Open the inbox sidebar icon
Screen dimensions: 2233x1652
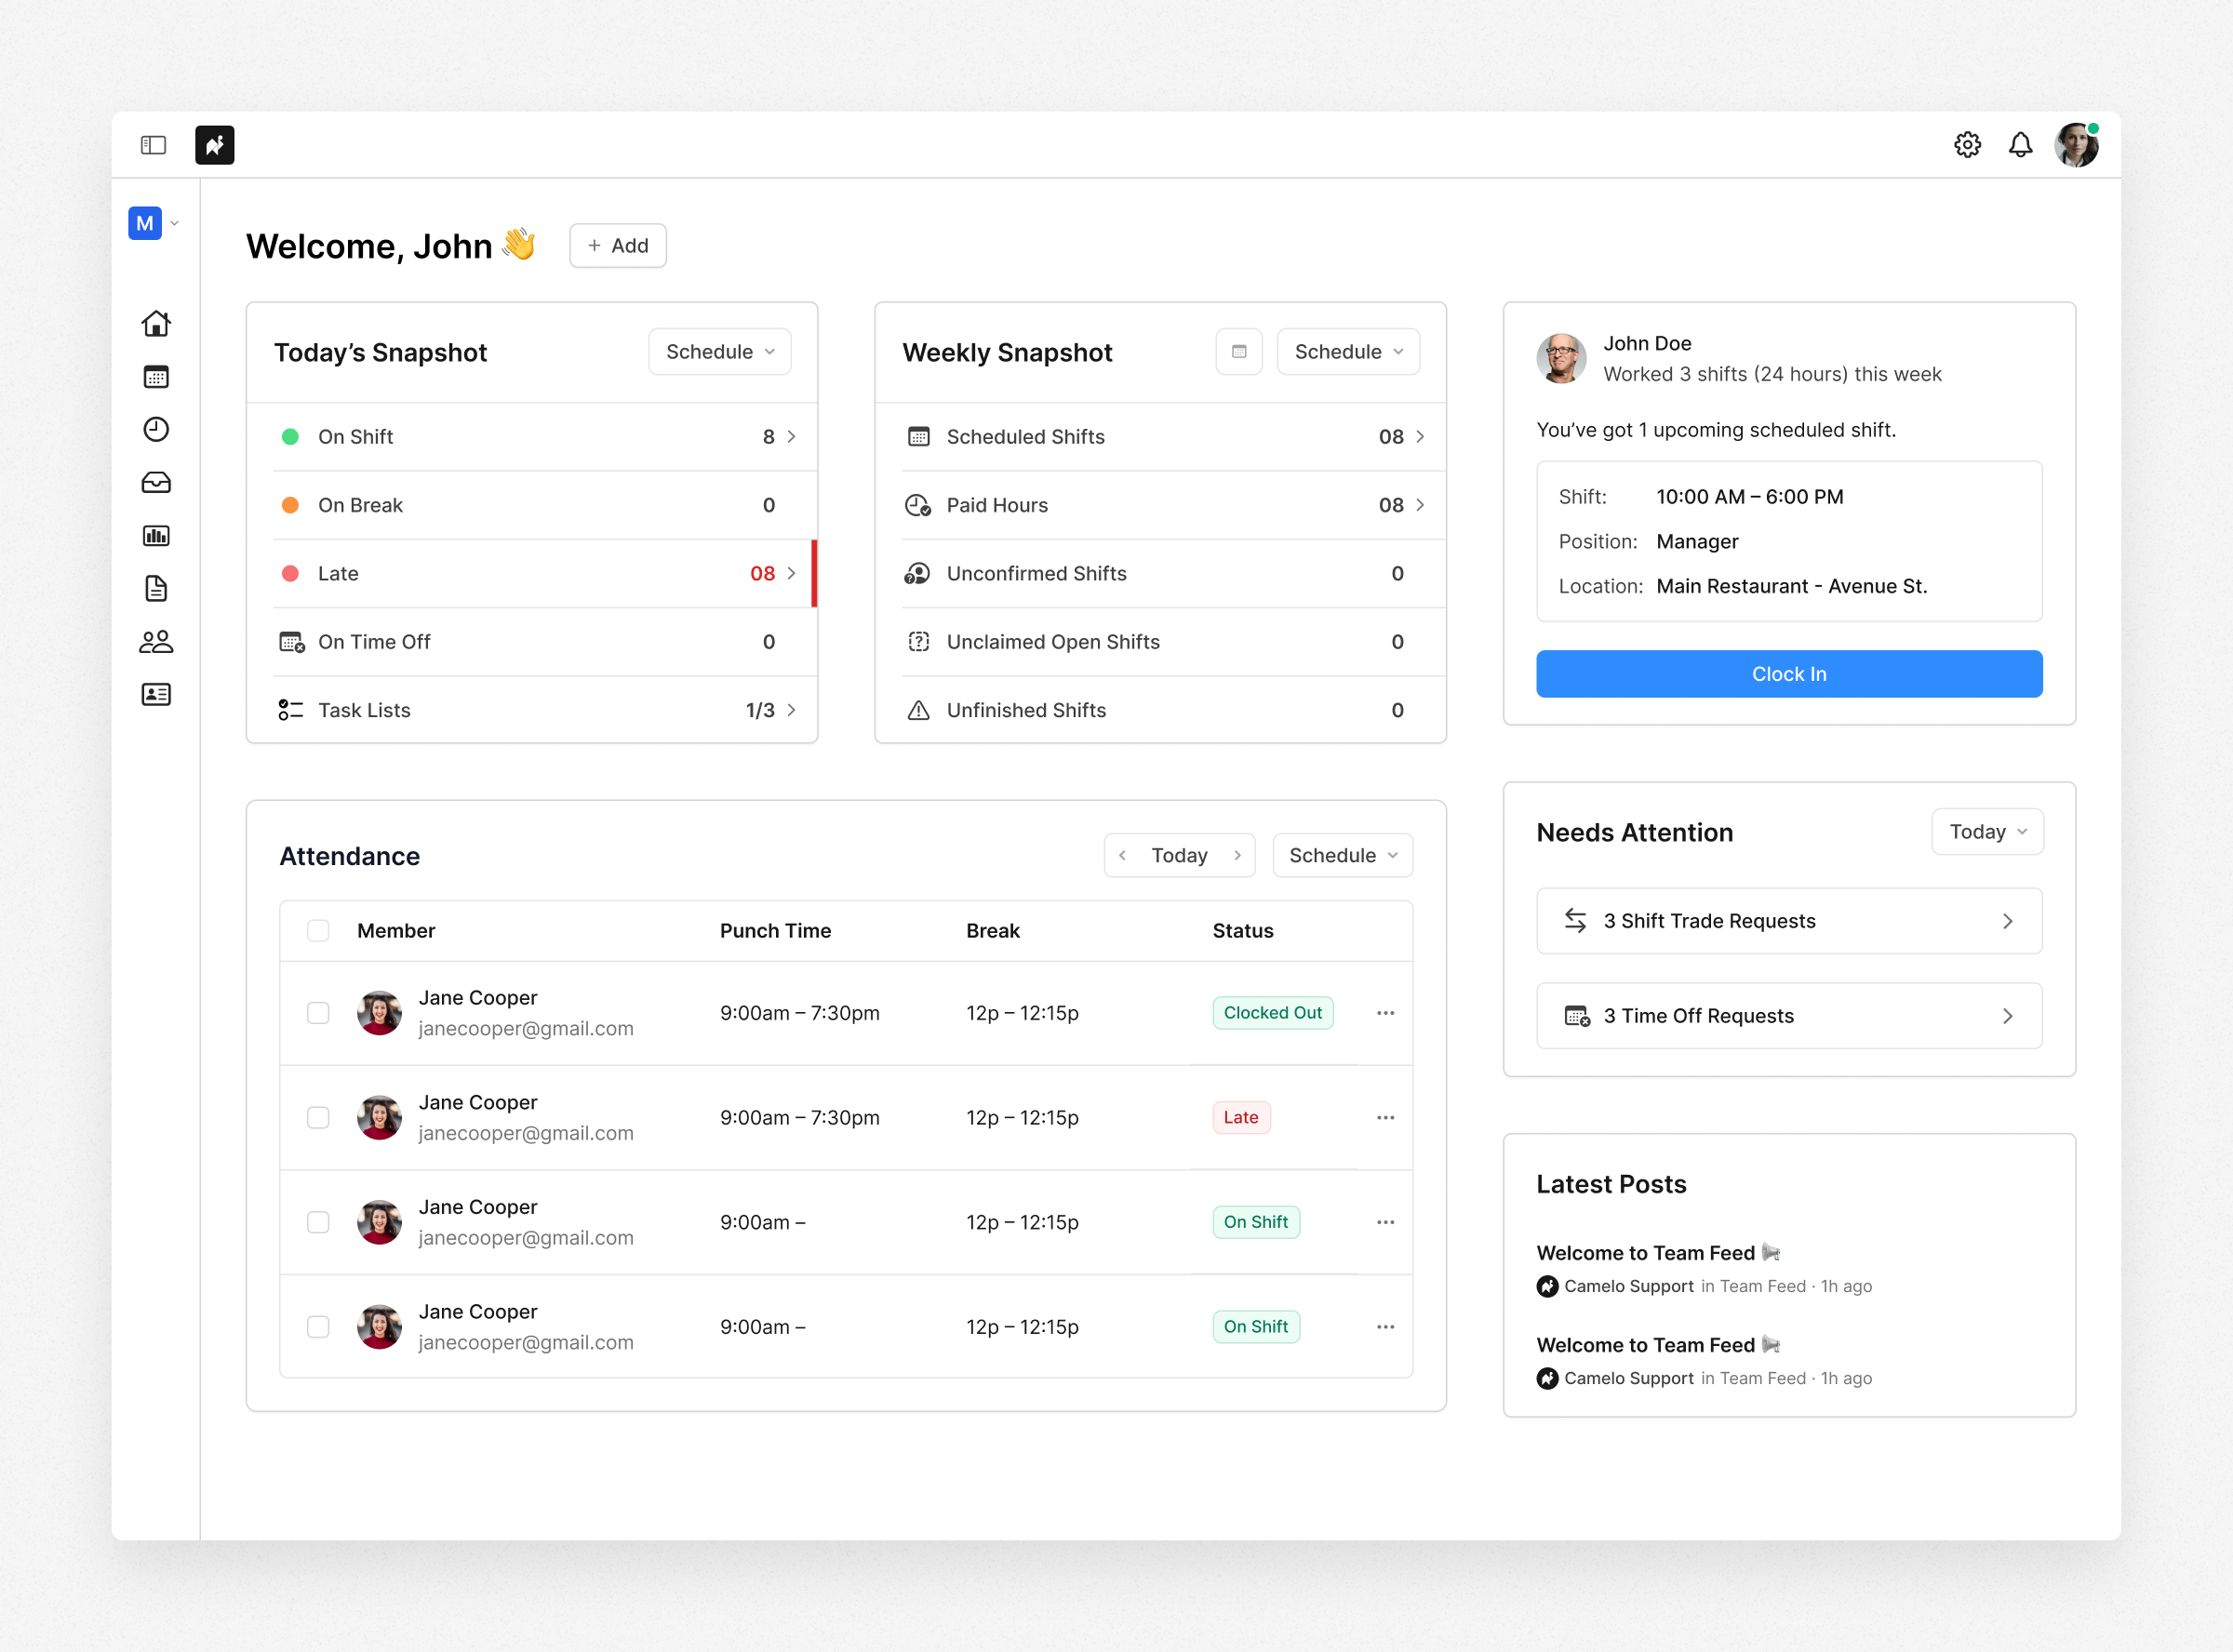156,483
